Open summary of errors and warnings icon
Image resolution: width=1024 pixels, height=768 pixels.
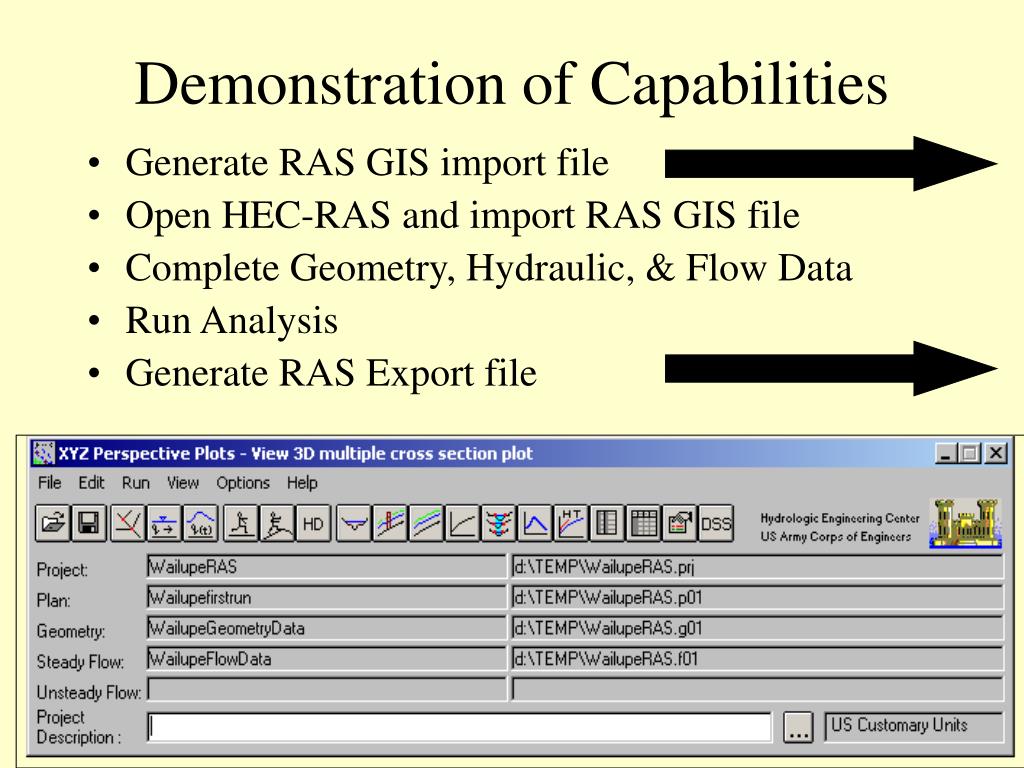680,523
